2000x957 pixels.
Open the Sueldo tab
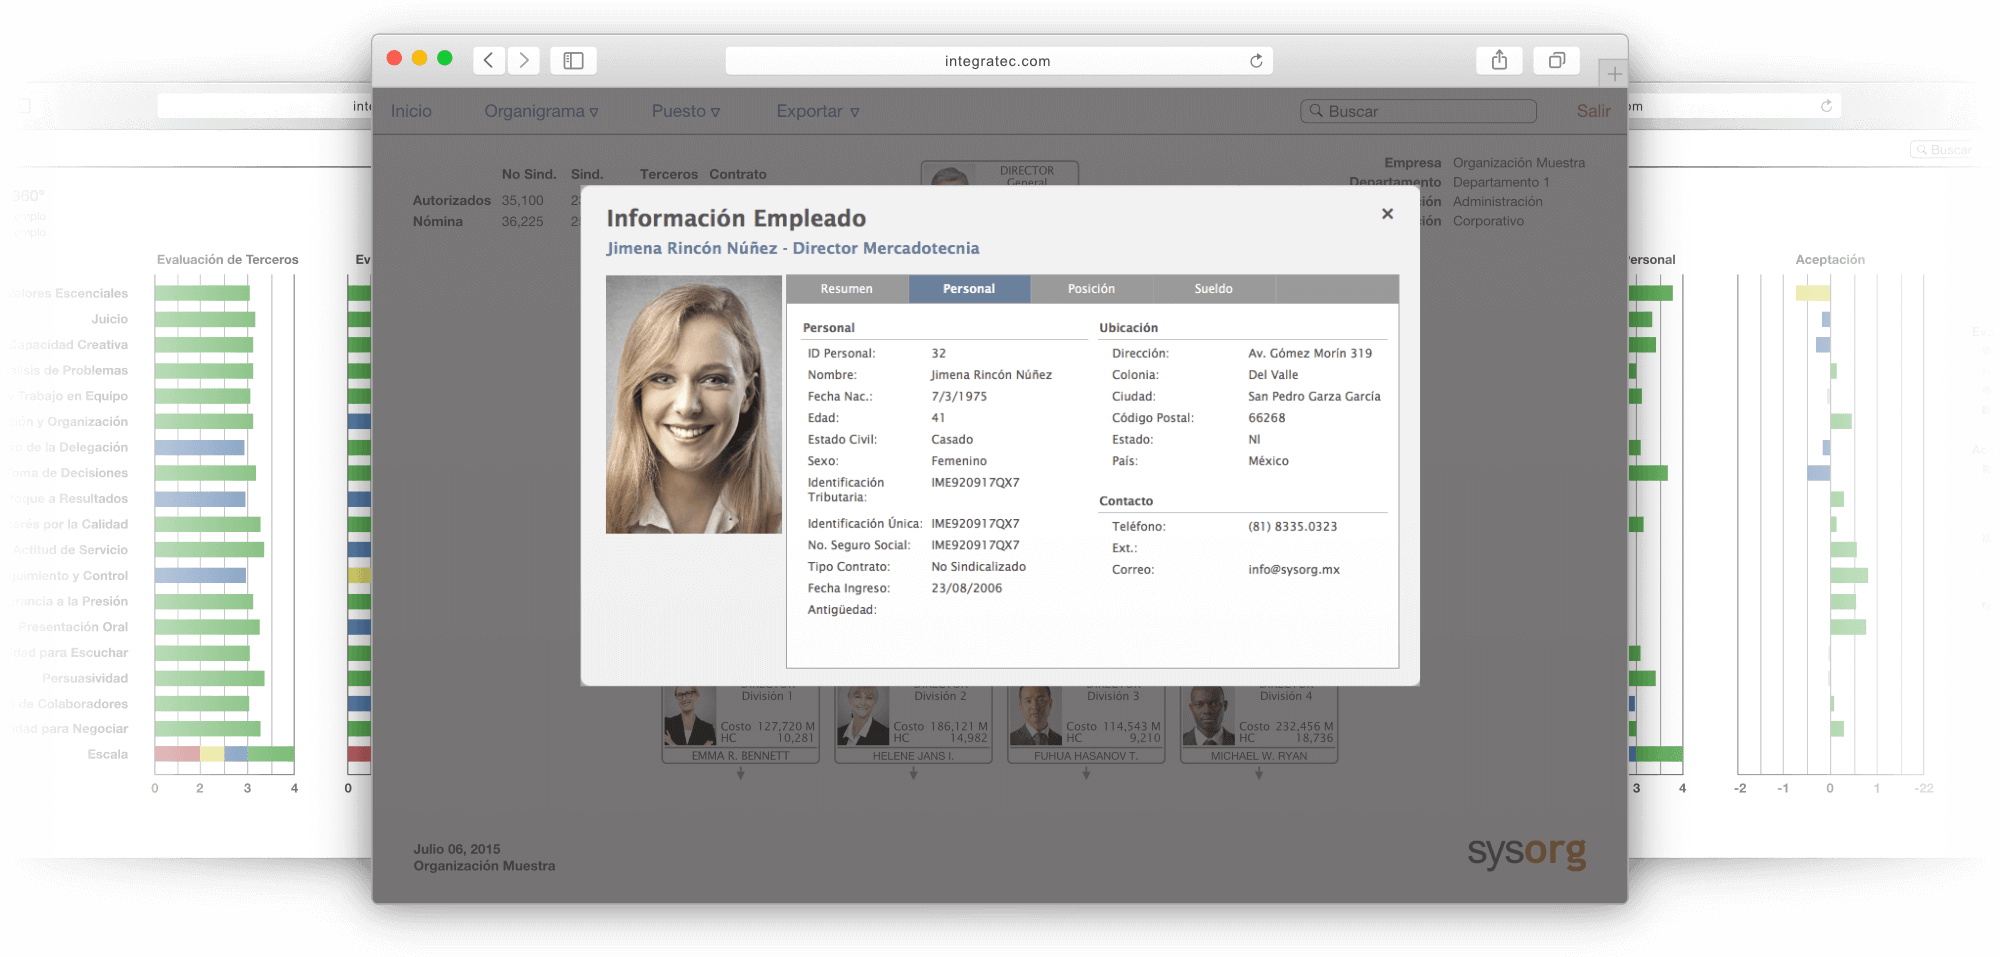click(x=1213, y=289)
